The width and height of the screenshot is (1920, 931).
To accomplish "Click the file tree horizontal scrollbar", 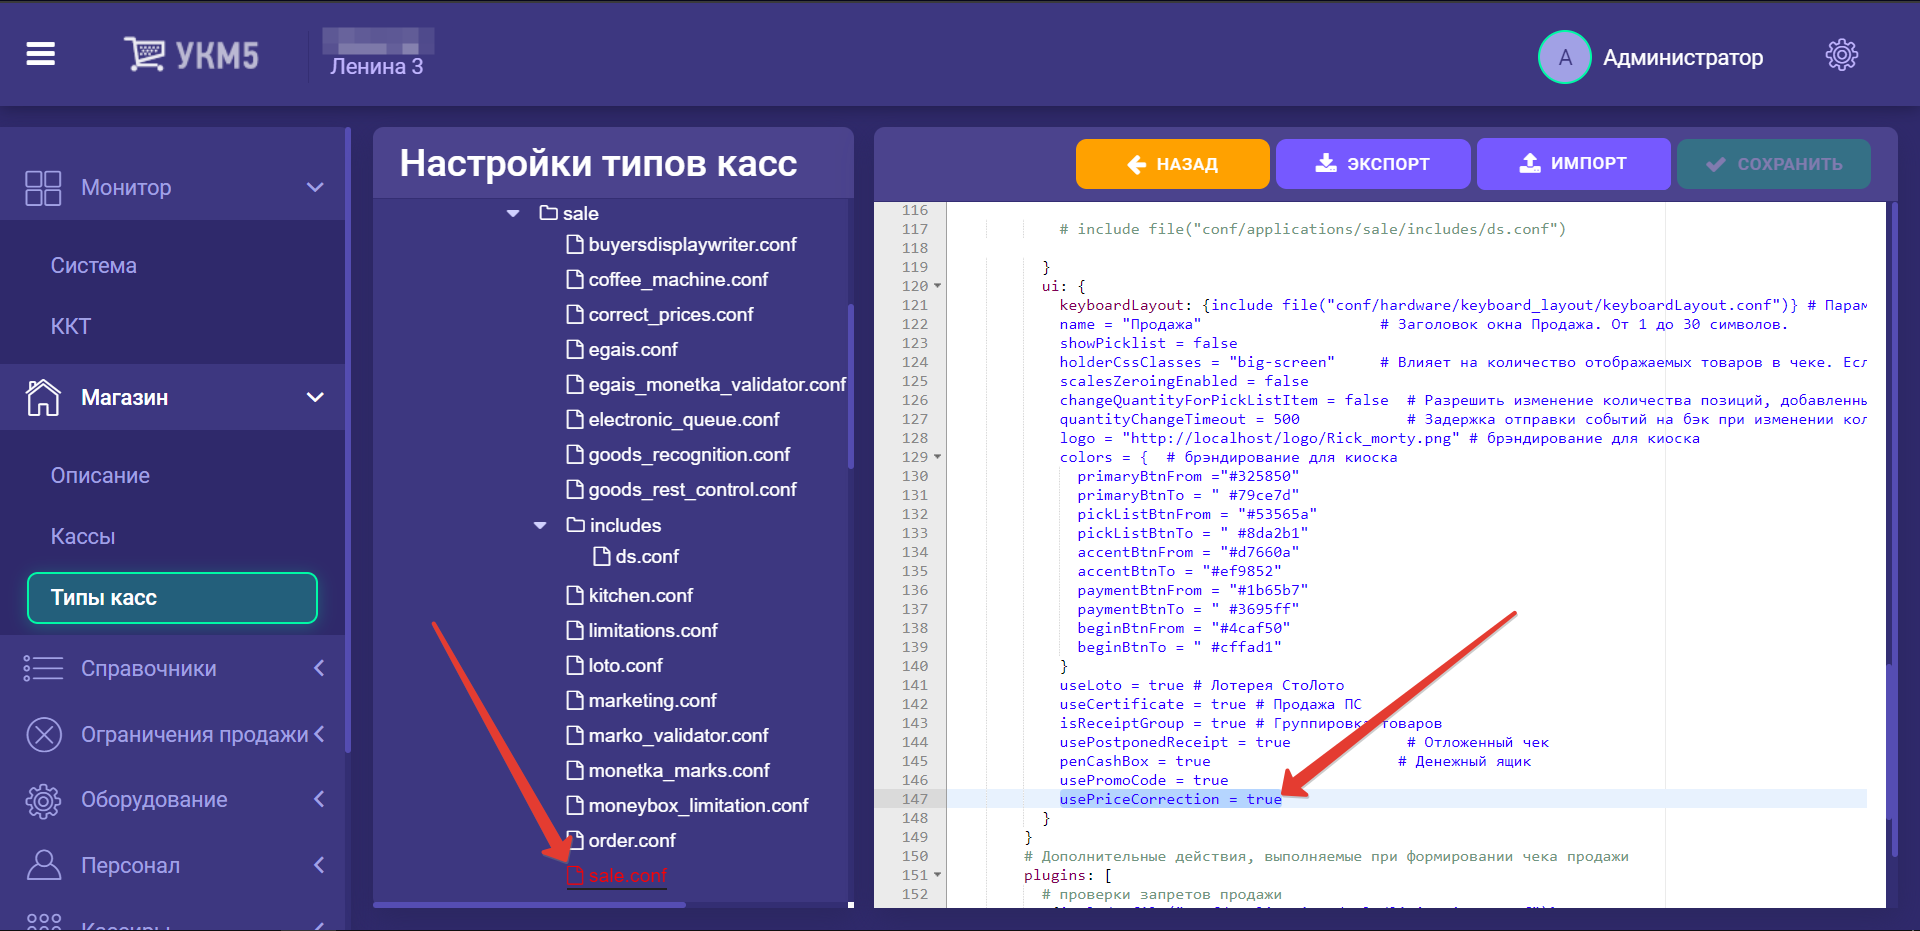I will pos(529,905).
